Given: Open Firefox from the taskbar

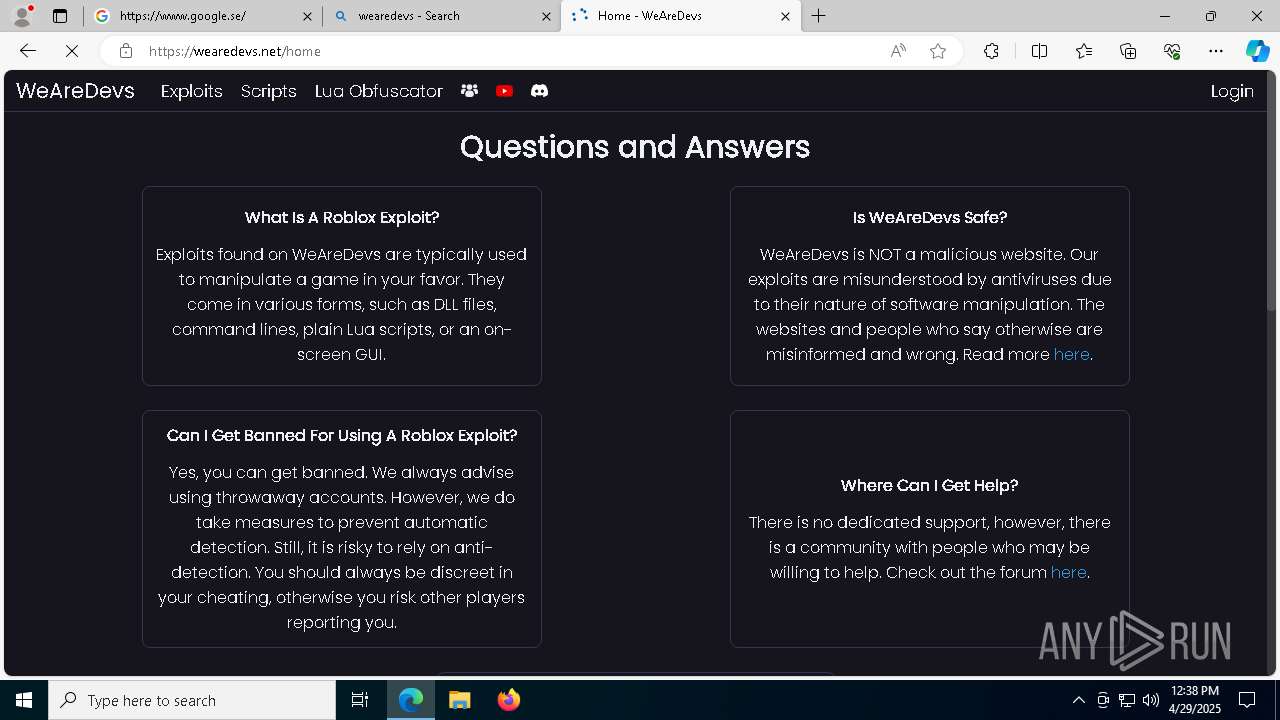Looking at the screenshot, I should point(508,700).
